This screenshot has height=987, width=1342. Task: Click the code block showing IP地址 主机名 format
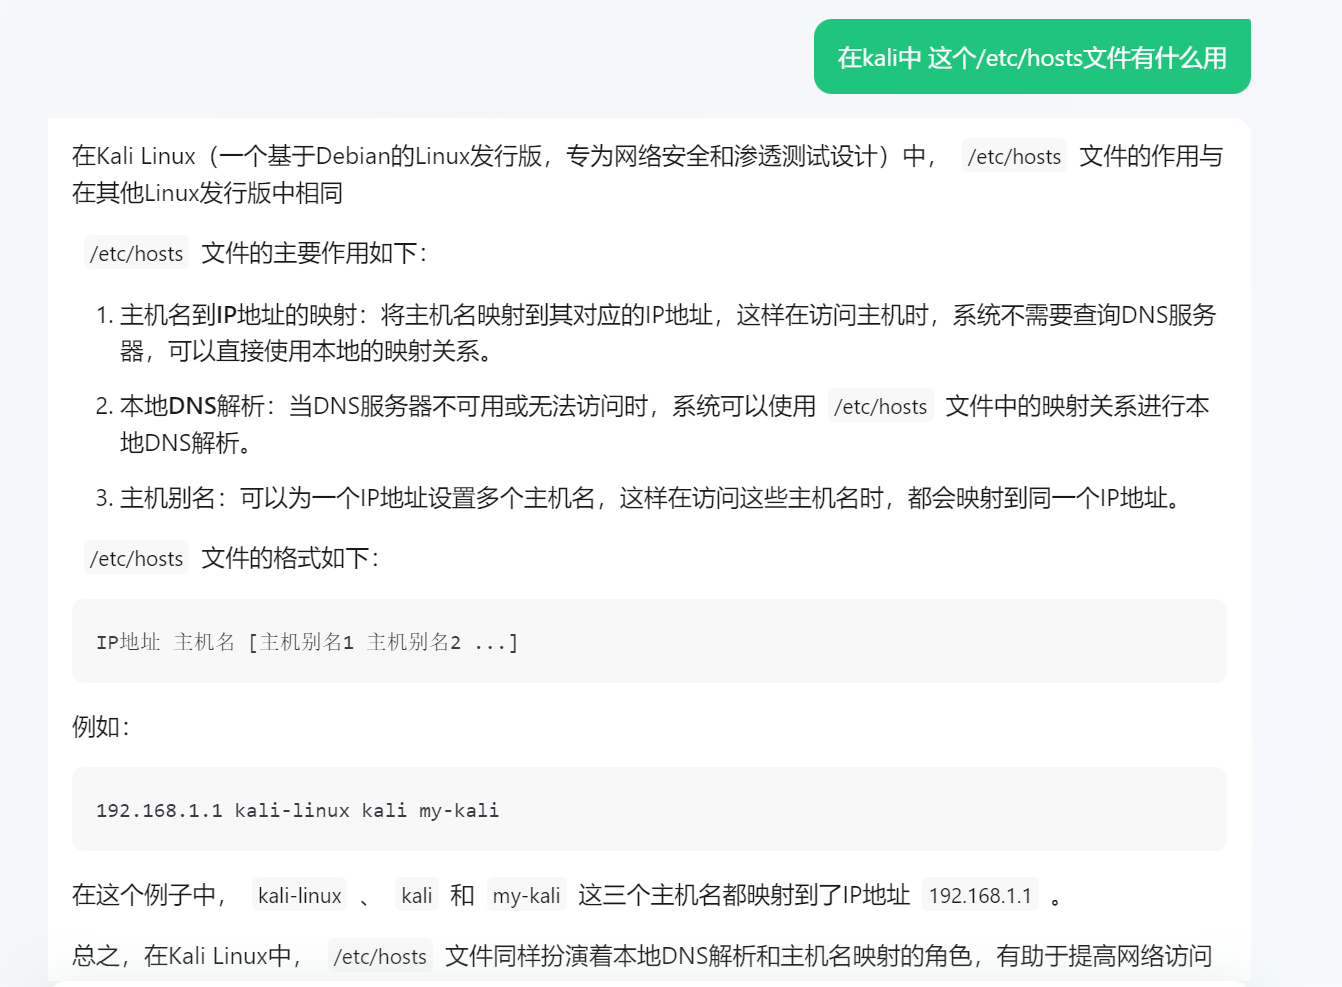pos(648,642)
